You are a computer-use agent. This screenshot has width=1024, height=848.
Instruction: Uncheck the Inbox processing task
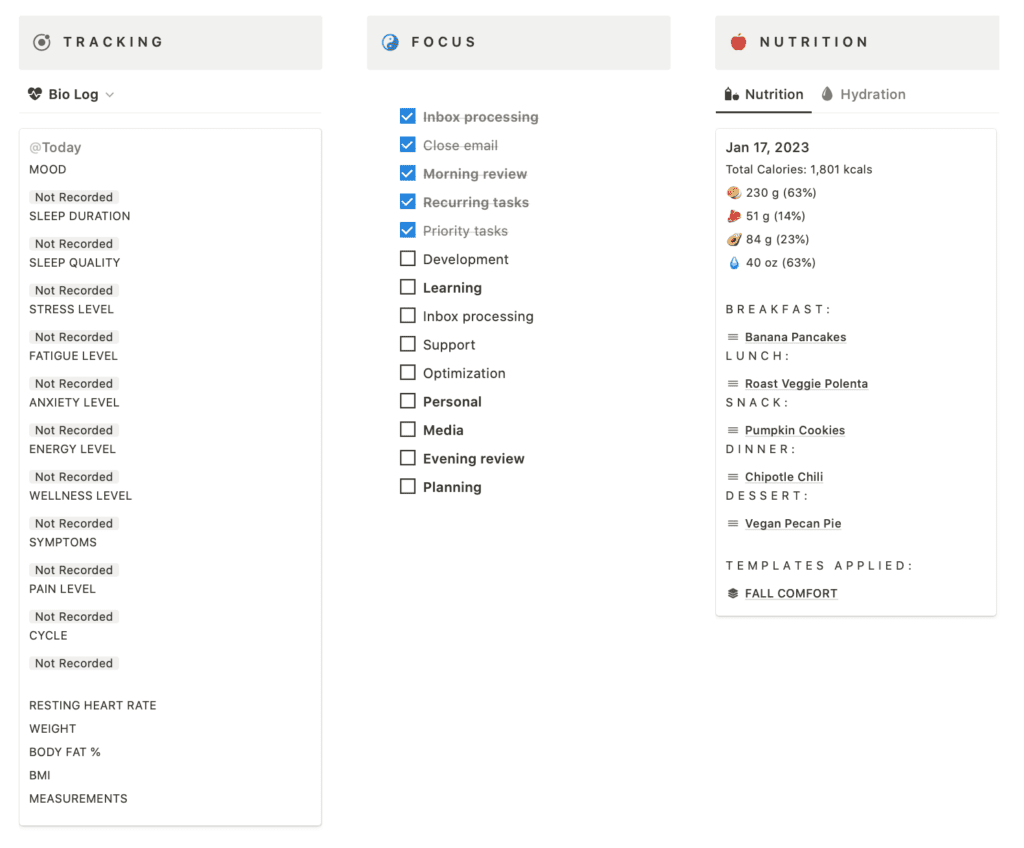tap(407, 116)
